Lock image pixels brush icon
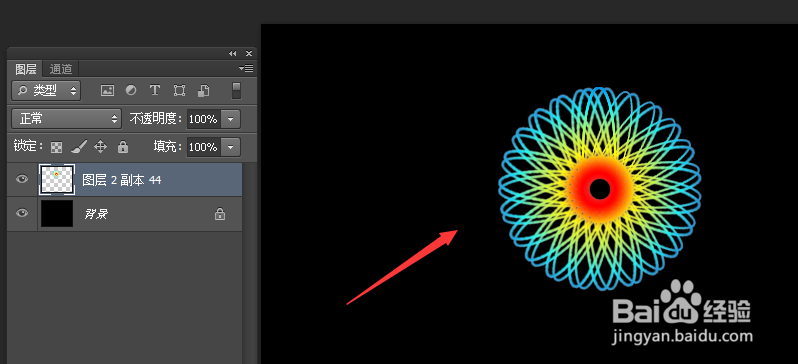Image resolution: width=798 pixels, height=364 pixels. 78,147
